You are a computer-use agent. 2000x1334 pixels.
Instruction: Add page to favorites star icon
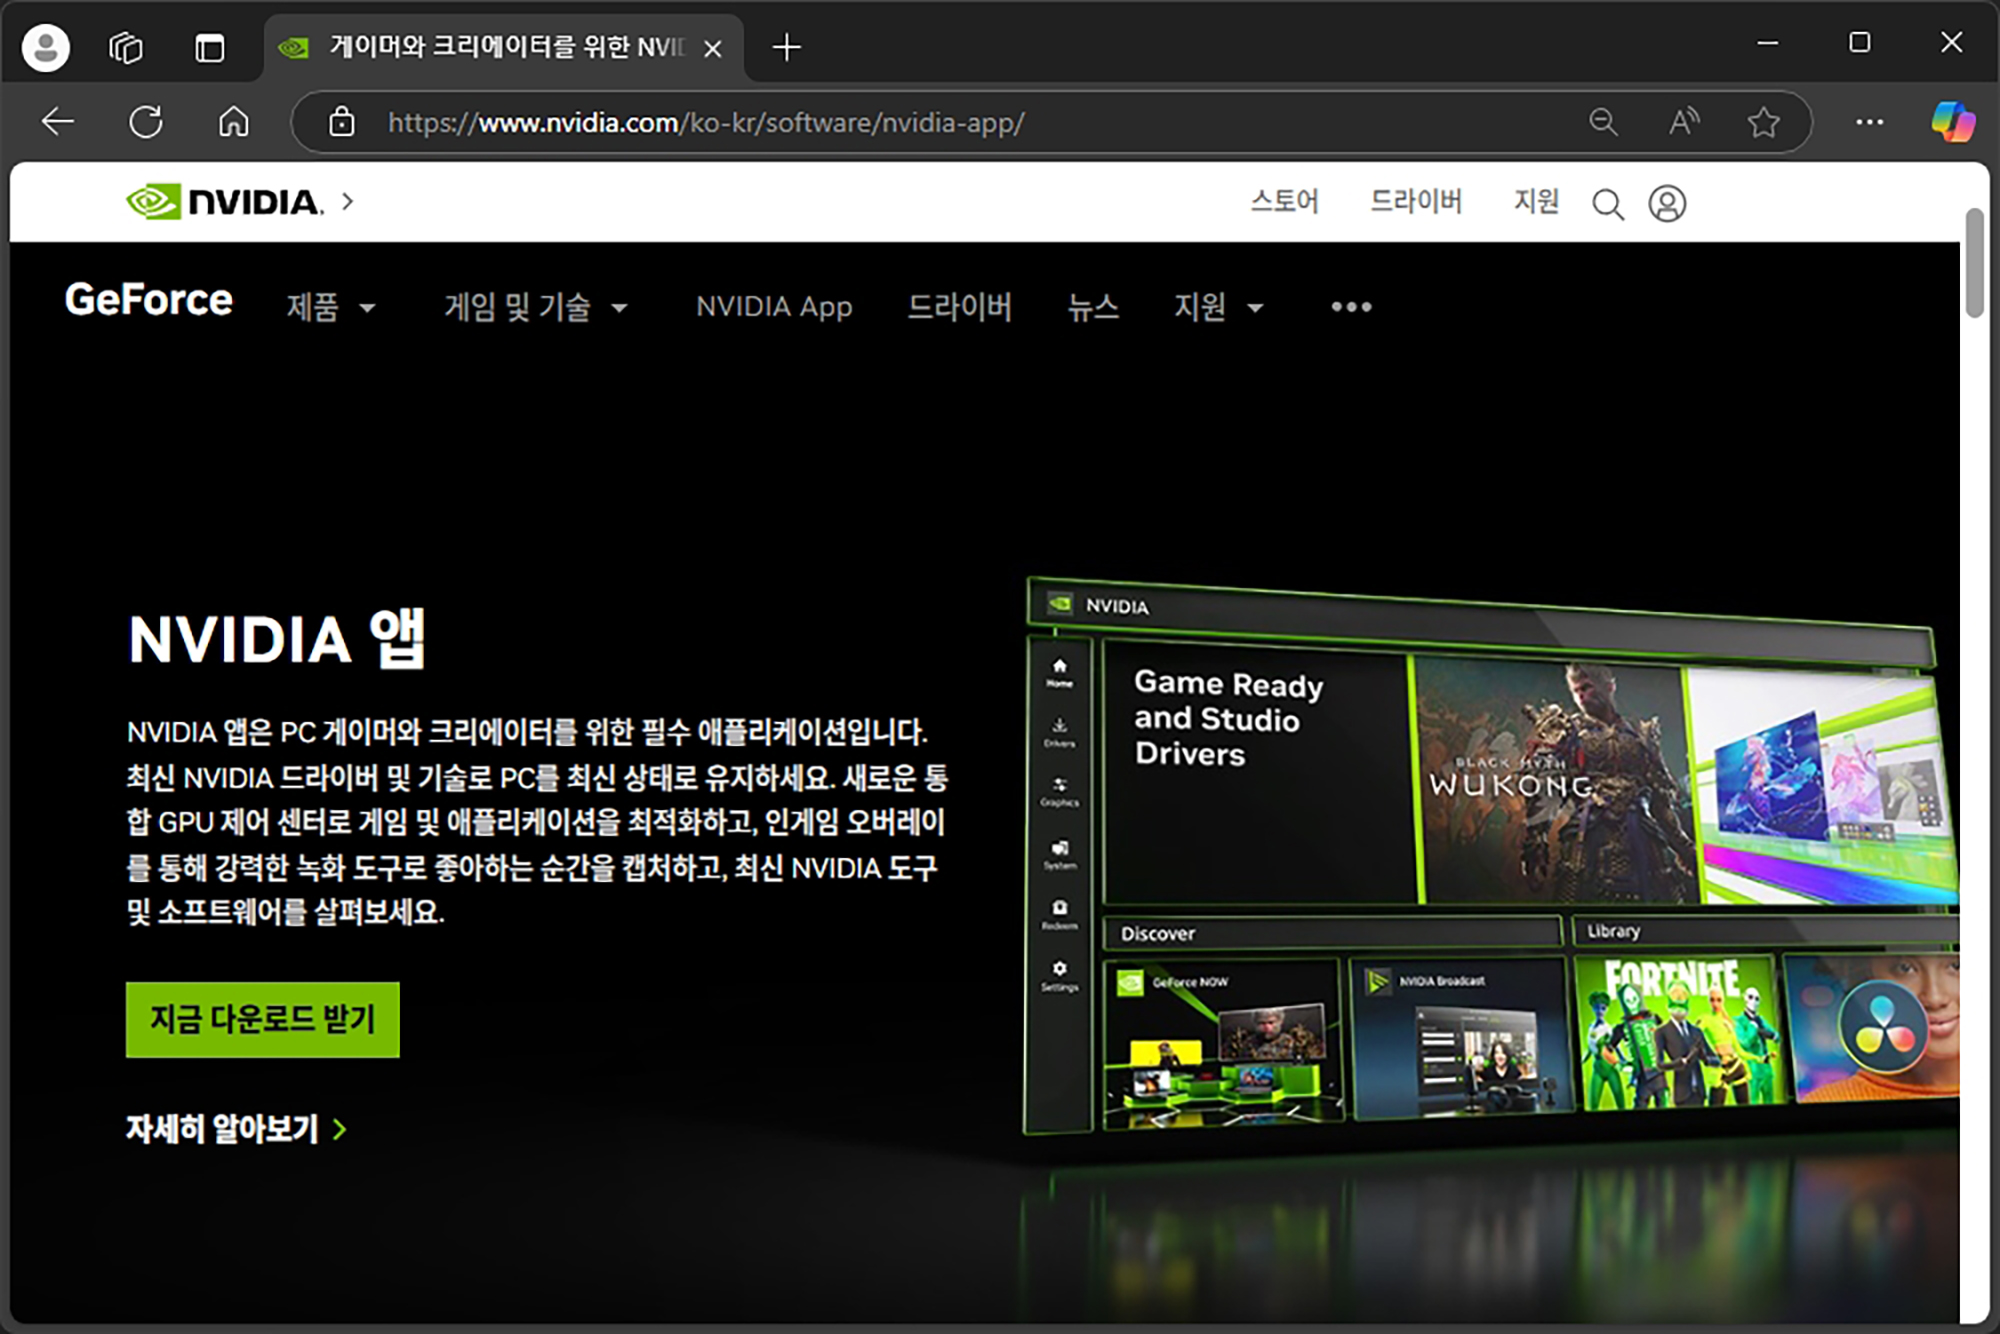(1763, 122)
